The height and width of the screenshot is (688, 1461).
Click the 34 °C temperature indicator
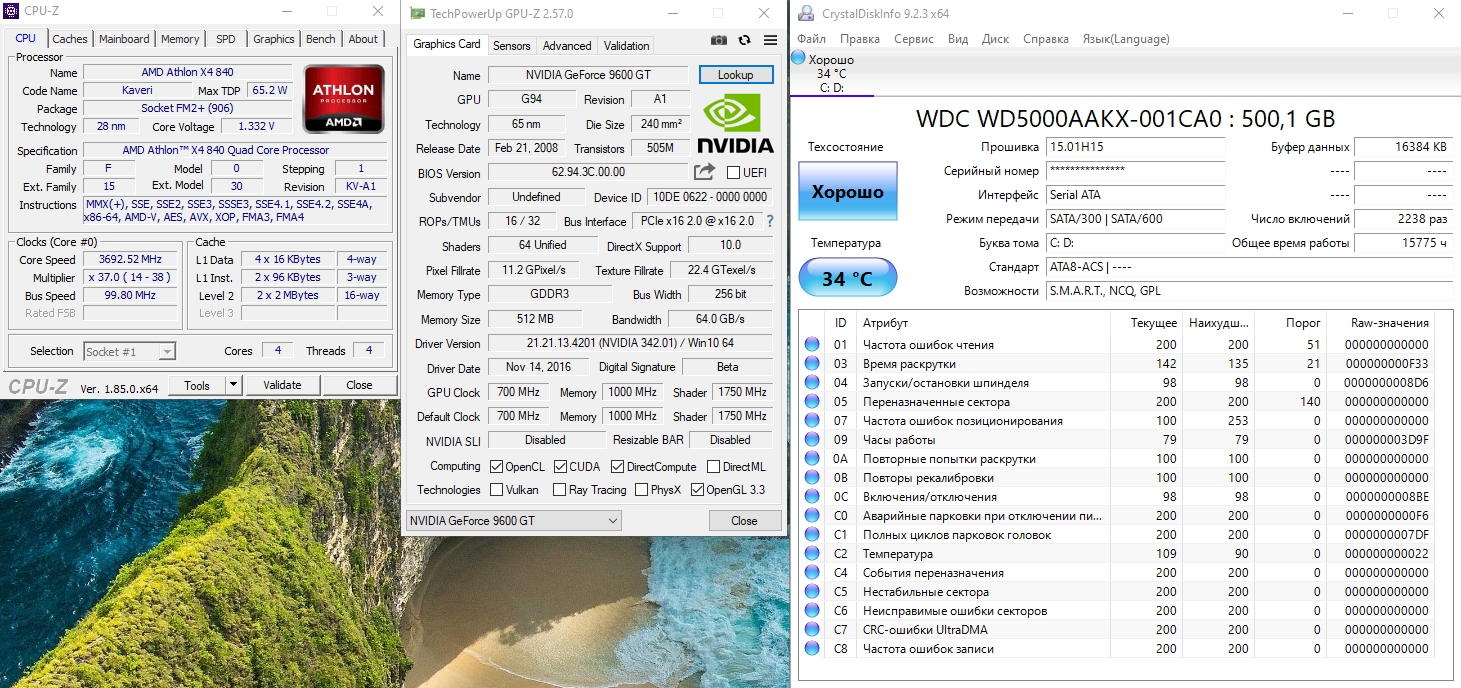point(847,279)
